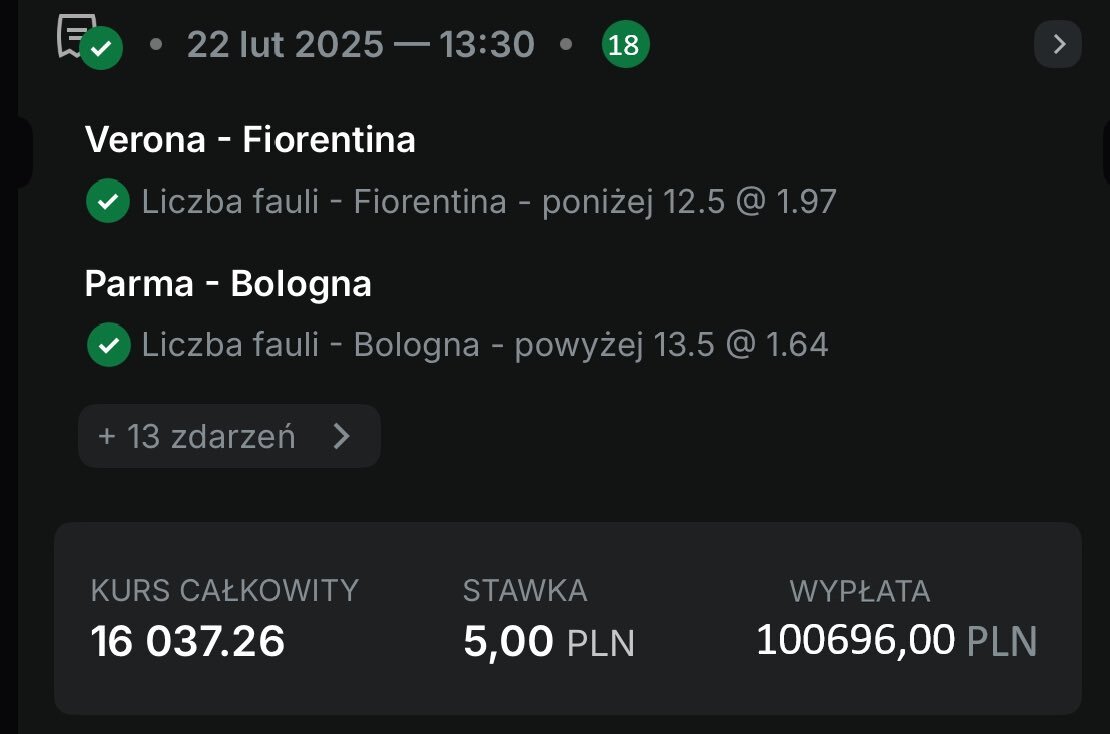Click the stake amount 5,00 PLN
Viewport: 1110px width, 734px height.
point(548,641)
